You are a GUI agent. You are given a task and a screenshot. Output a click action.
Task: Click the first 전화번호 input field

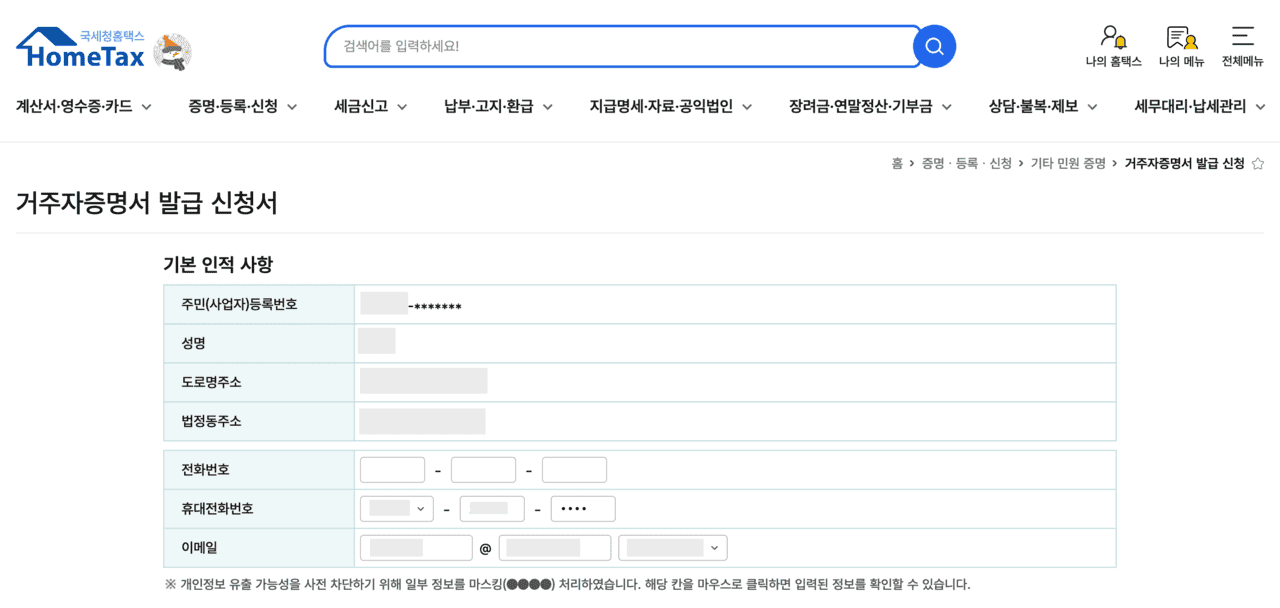point(392,469)
